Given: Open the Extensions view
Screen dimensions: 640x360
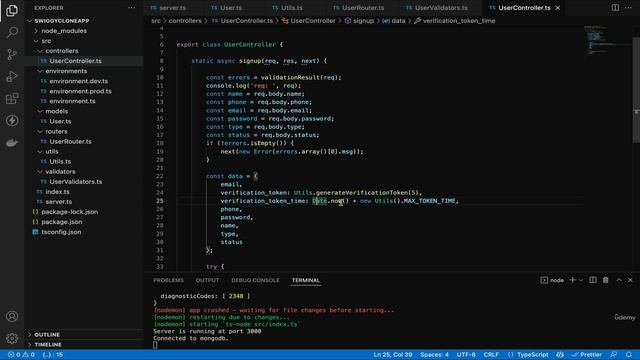Looking at the screenshot, I should click(x=12, y=98).
